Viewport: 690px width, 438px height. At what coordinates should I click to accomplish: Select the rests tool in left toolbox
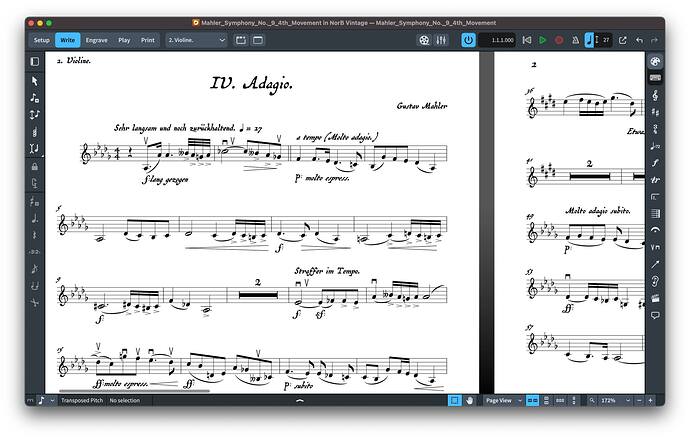pyautogui.click(x=35, y=235)
